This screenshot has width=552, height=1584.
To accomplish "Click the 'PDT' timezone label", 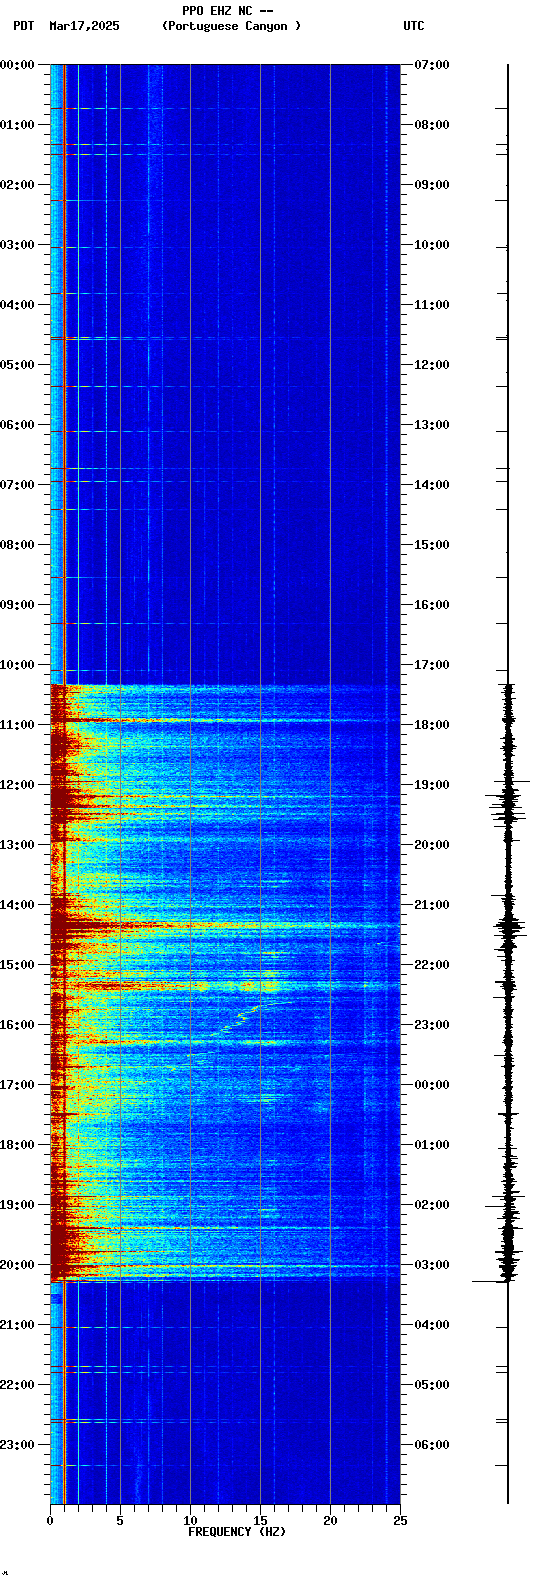I will (x=23, y=26).
